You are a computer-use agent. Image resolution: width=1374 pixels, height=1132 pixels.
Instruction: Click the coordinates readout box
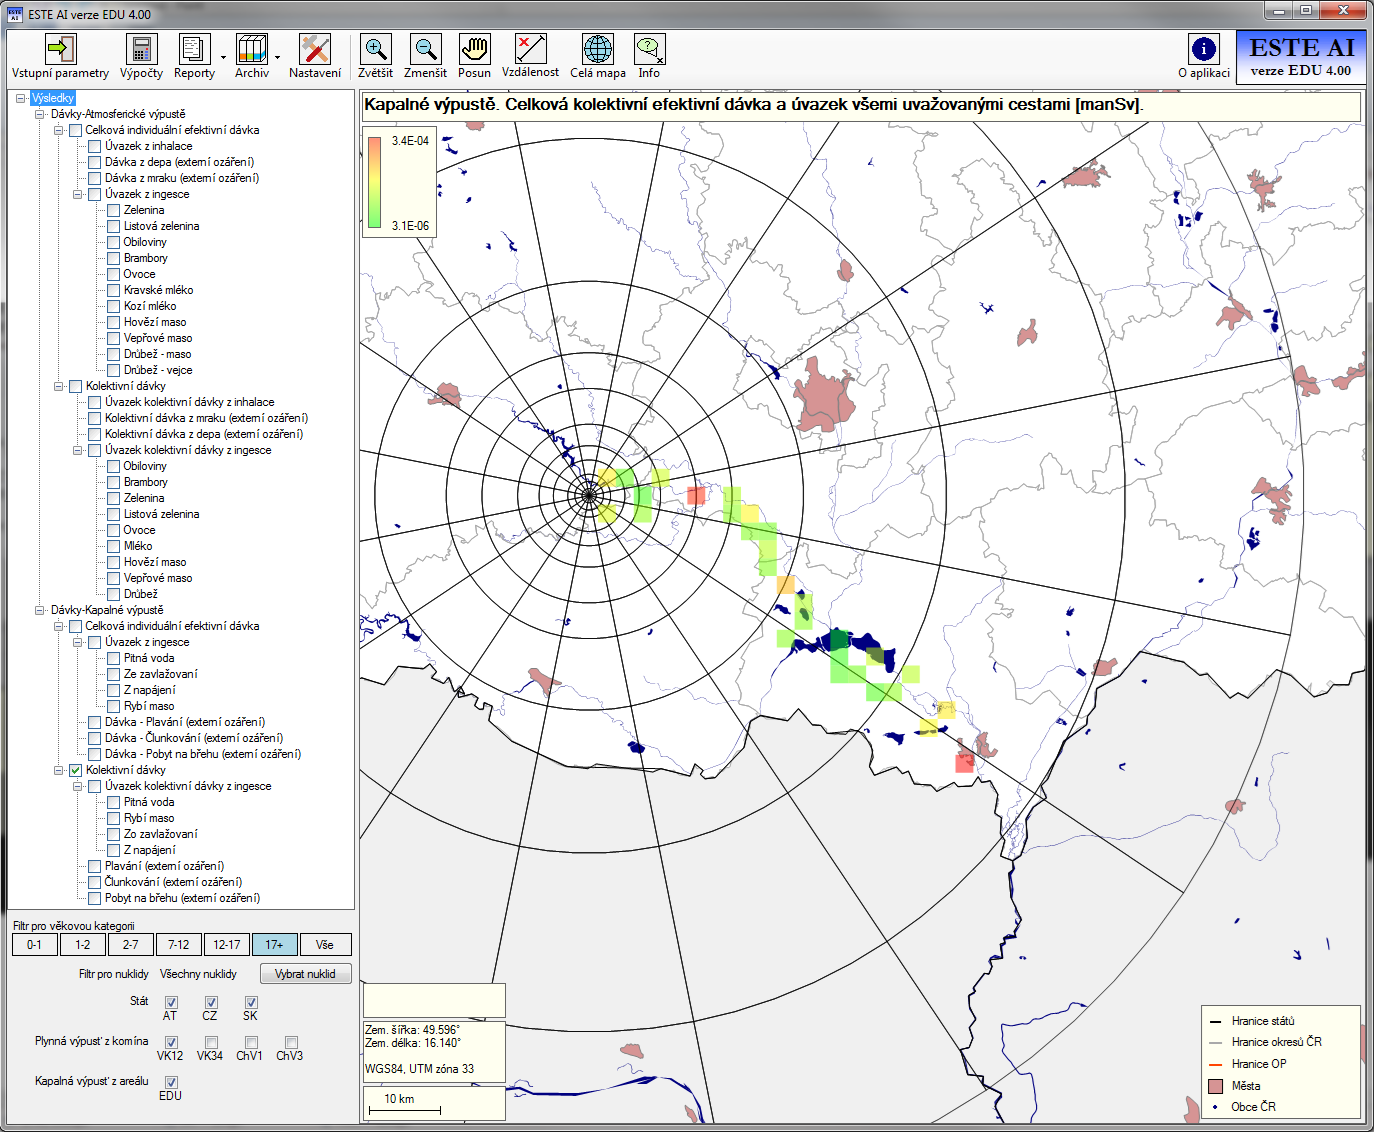point(434,1050)
